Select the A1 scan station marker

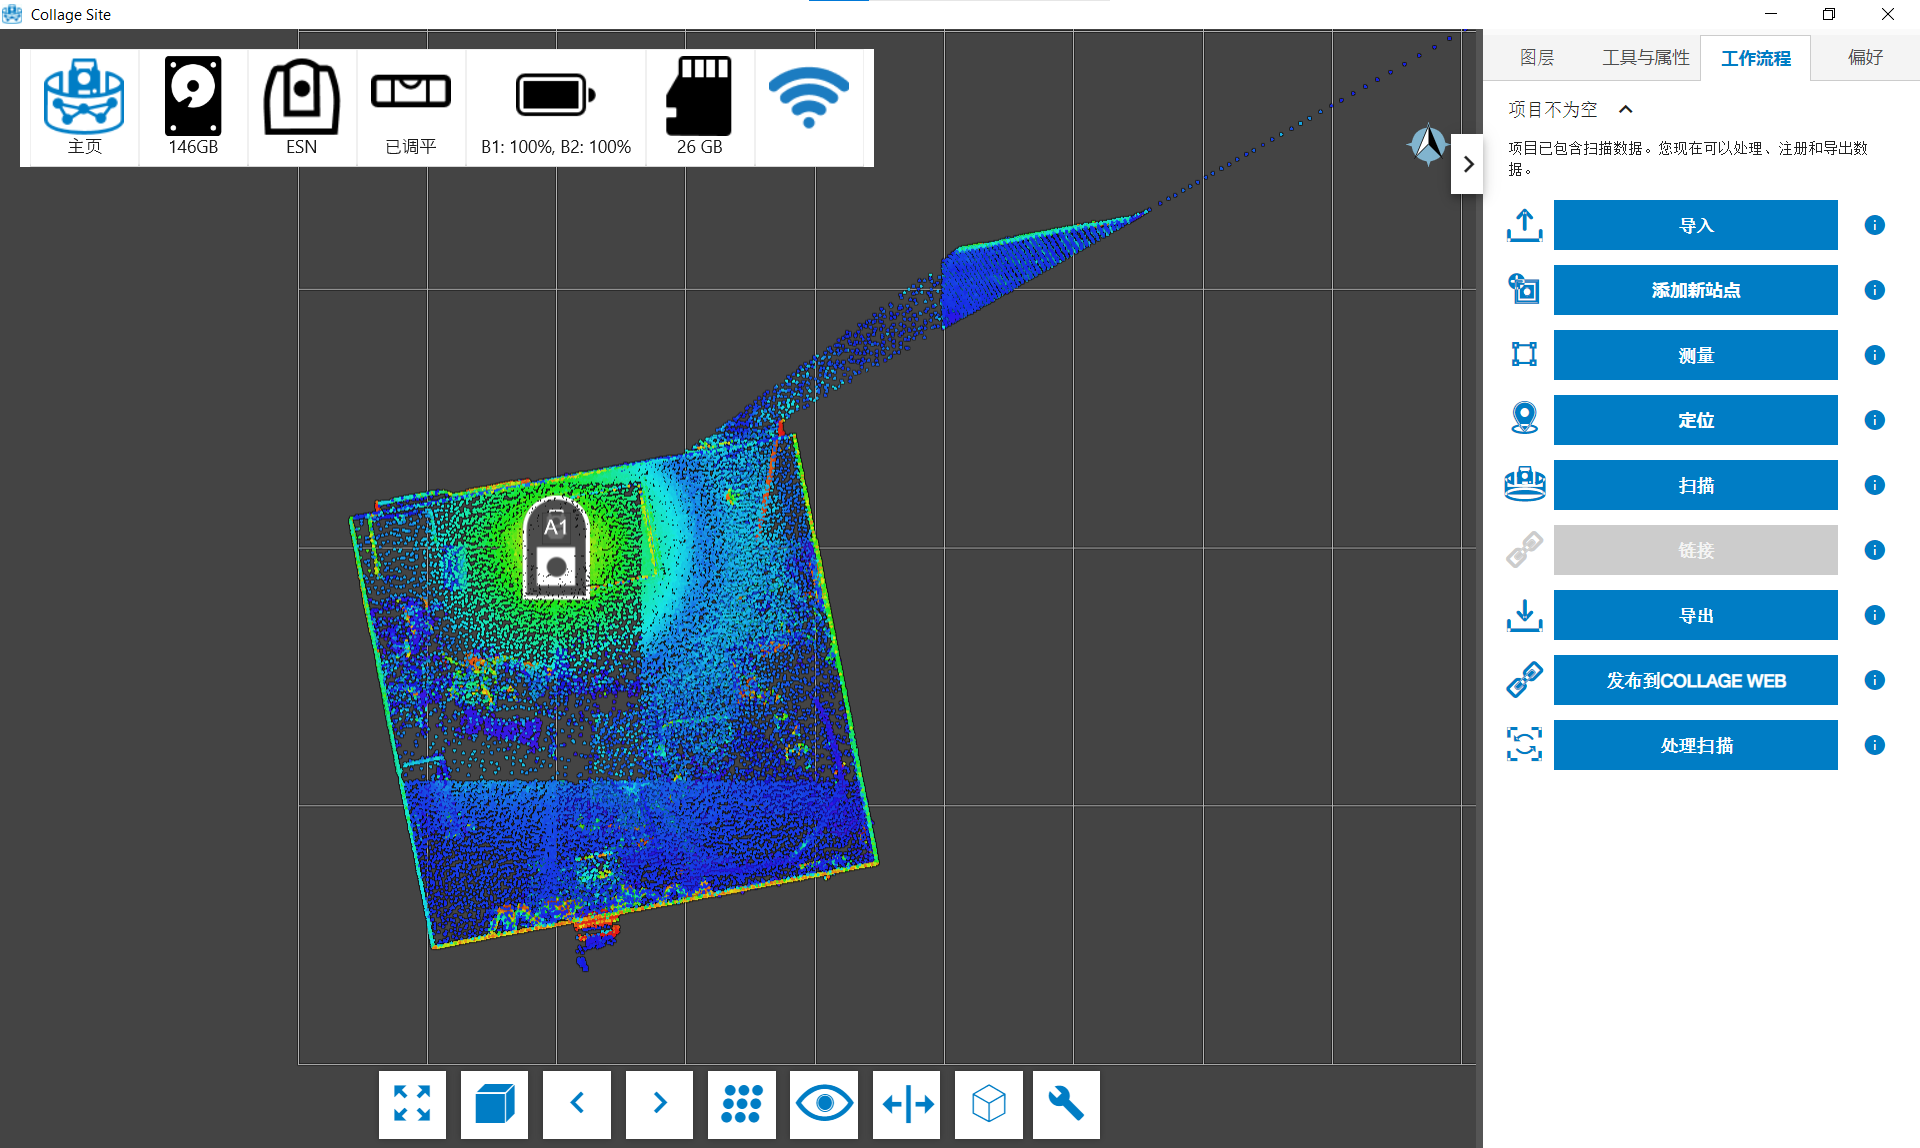click(556, 549)
